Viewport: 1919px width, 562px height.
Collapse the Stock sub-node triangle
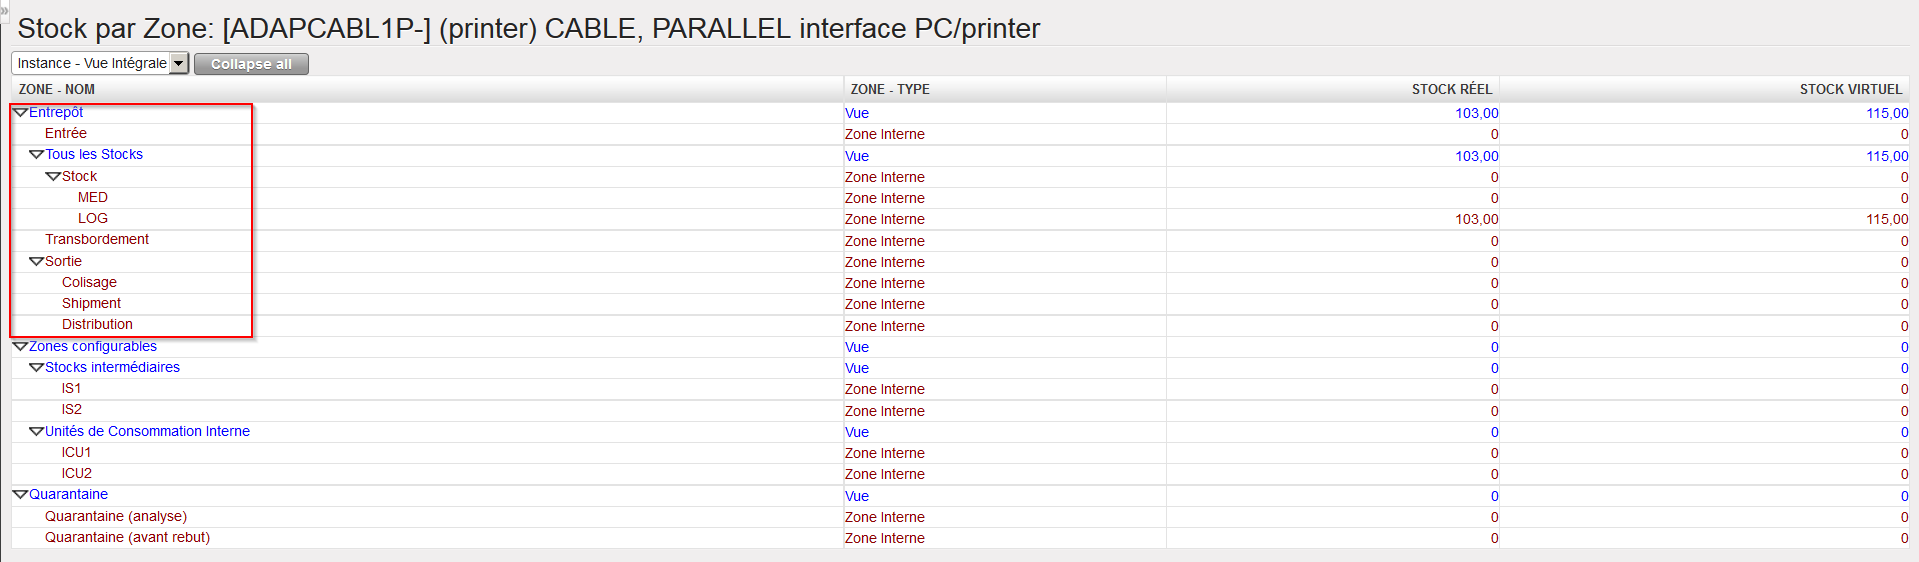[53, 177]
